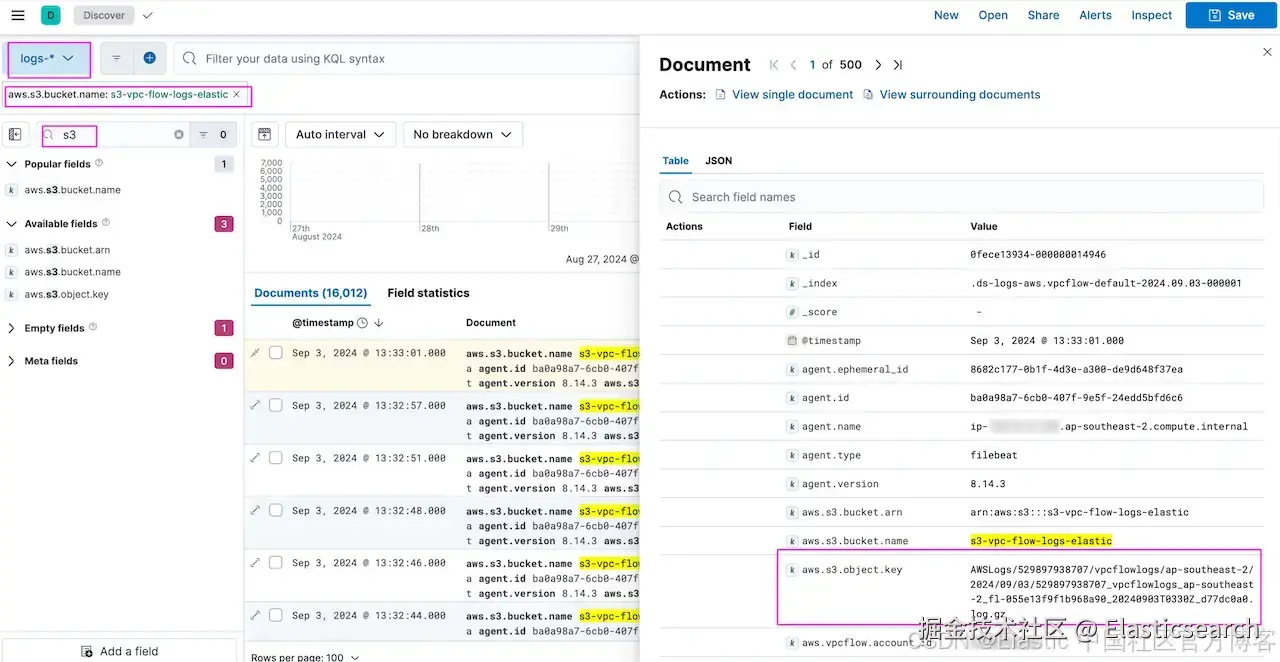Viewport: 1280px width, 662px height.
Task: Check the 13:32:51 document row
Action: (x=275, y=458)
